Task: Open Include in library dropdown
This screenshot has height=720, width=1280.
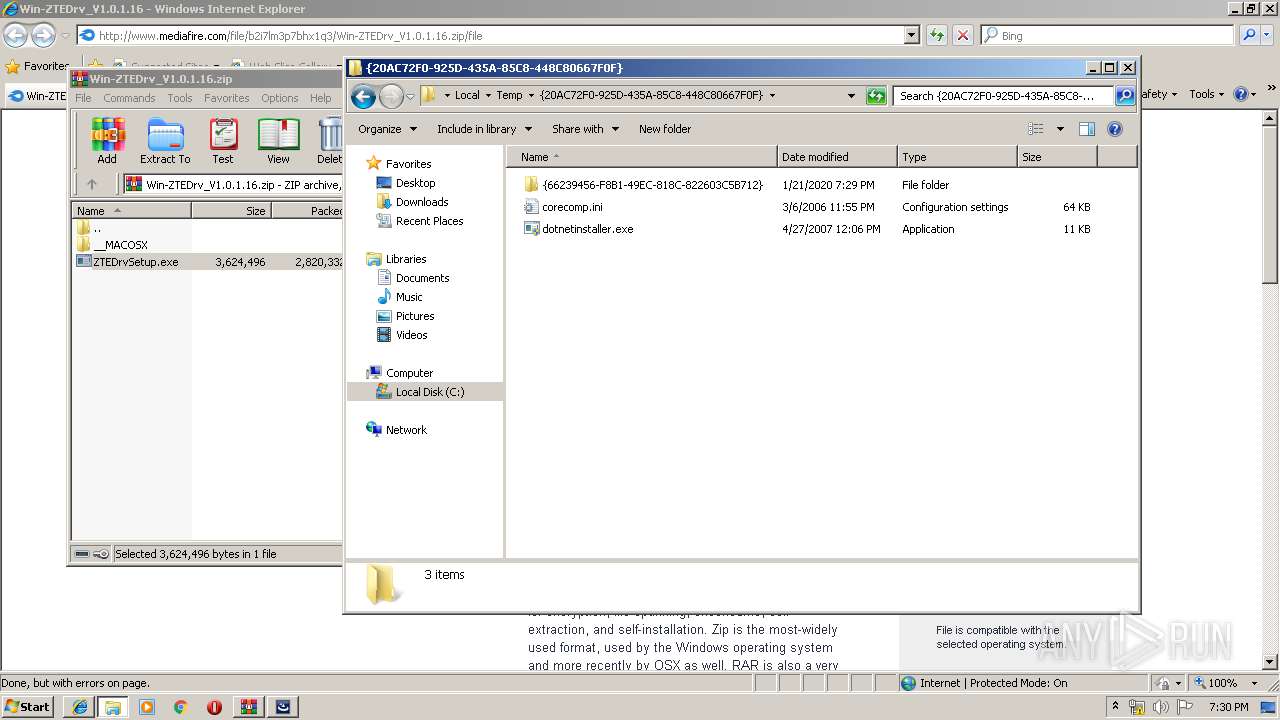Action: pos(484,129)
